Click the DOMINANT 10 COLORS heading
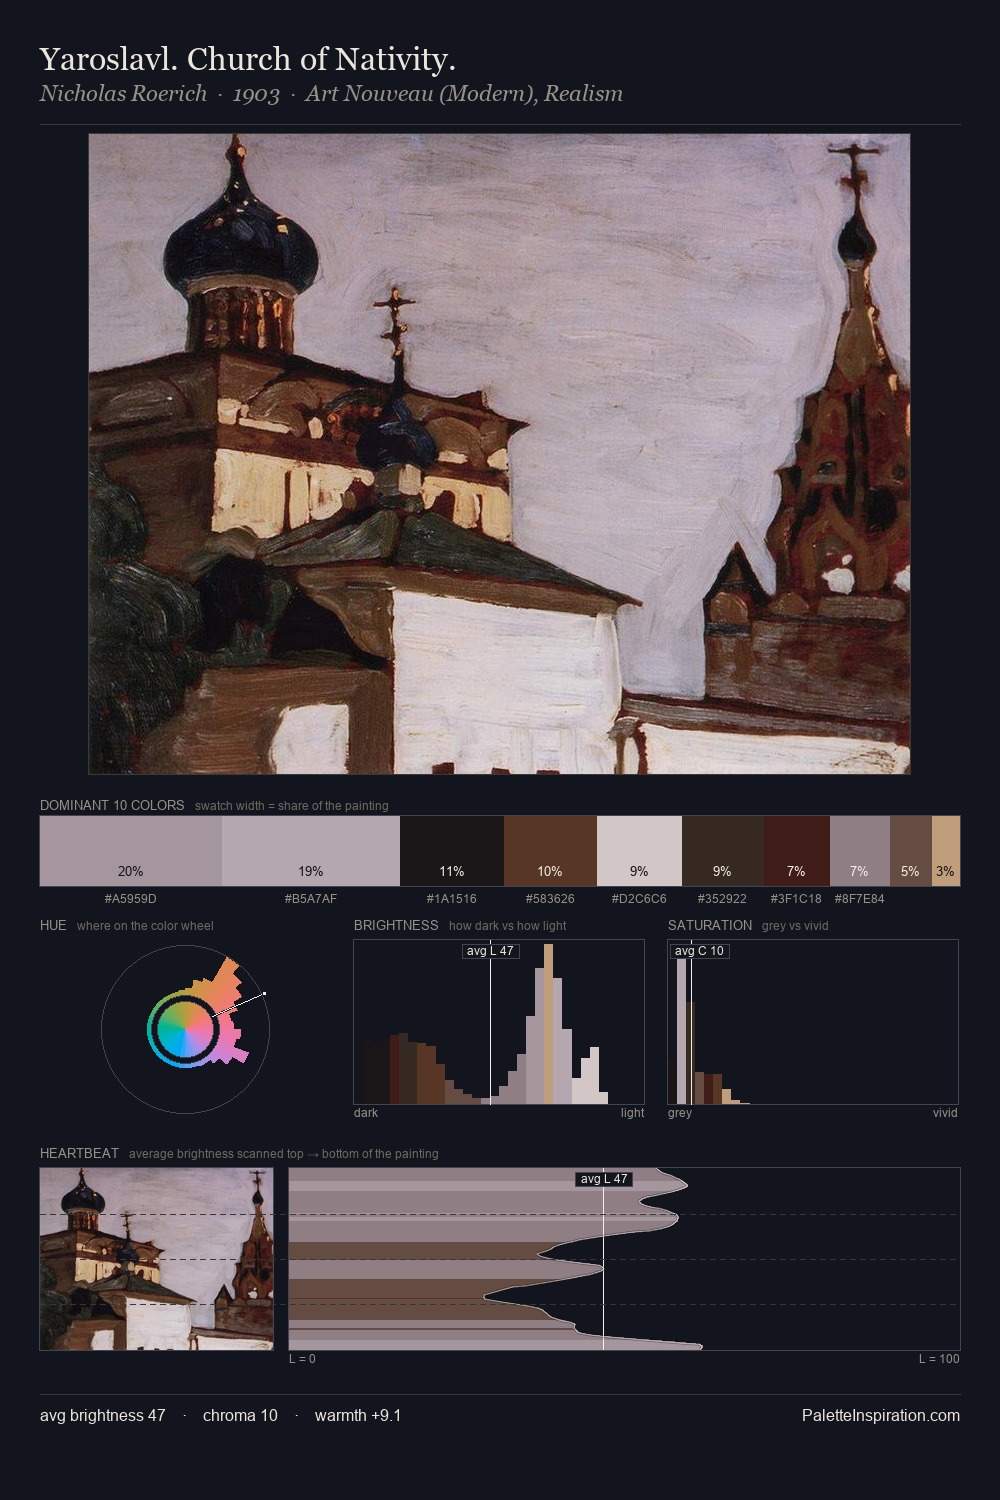 tap(112, 805)
